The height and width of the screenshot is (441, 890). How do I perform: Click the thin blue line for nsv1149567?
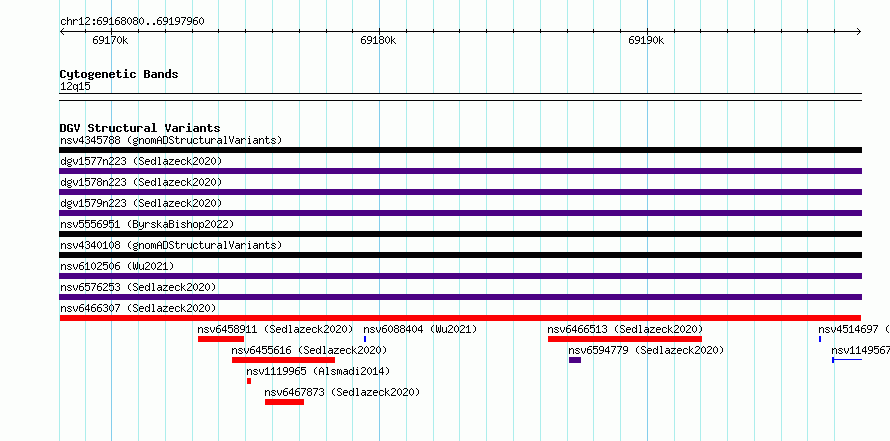pos(847,360)
